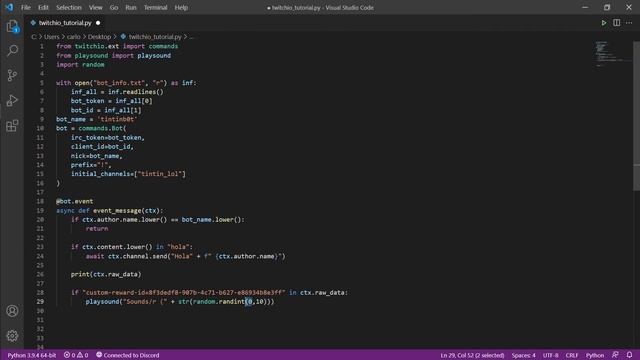
Task: Click the feedback icon in status bar
Action: click(x=615, y=355)
